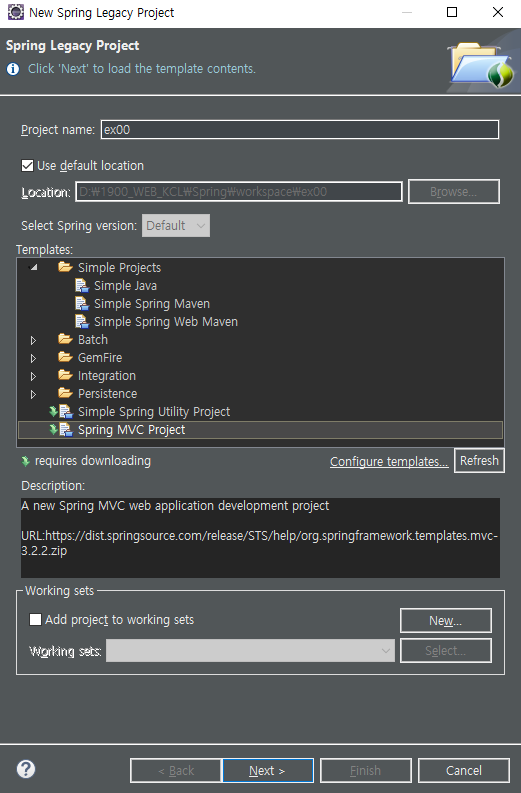
Task: Cancel the new project wizard
Action: pos(464,770)
